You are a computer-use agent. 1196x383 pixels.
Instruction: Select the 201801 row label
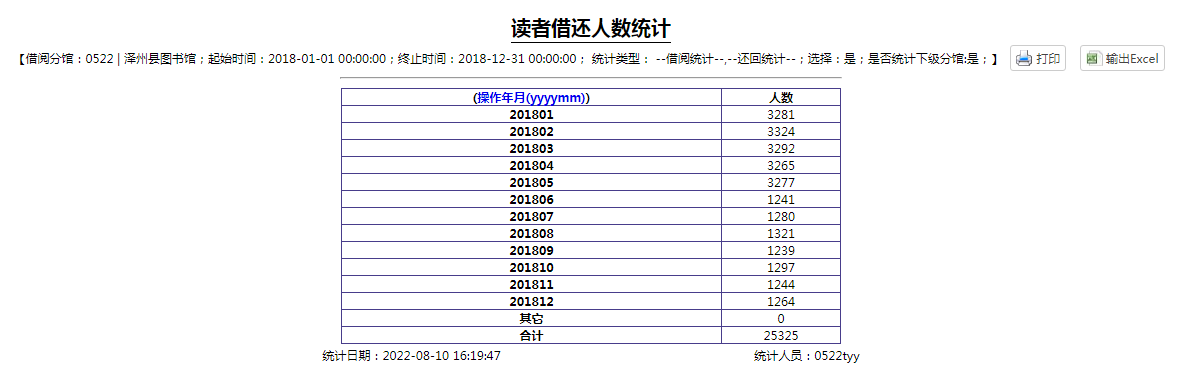(x=532, y=114)
